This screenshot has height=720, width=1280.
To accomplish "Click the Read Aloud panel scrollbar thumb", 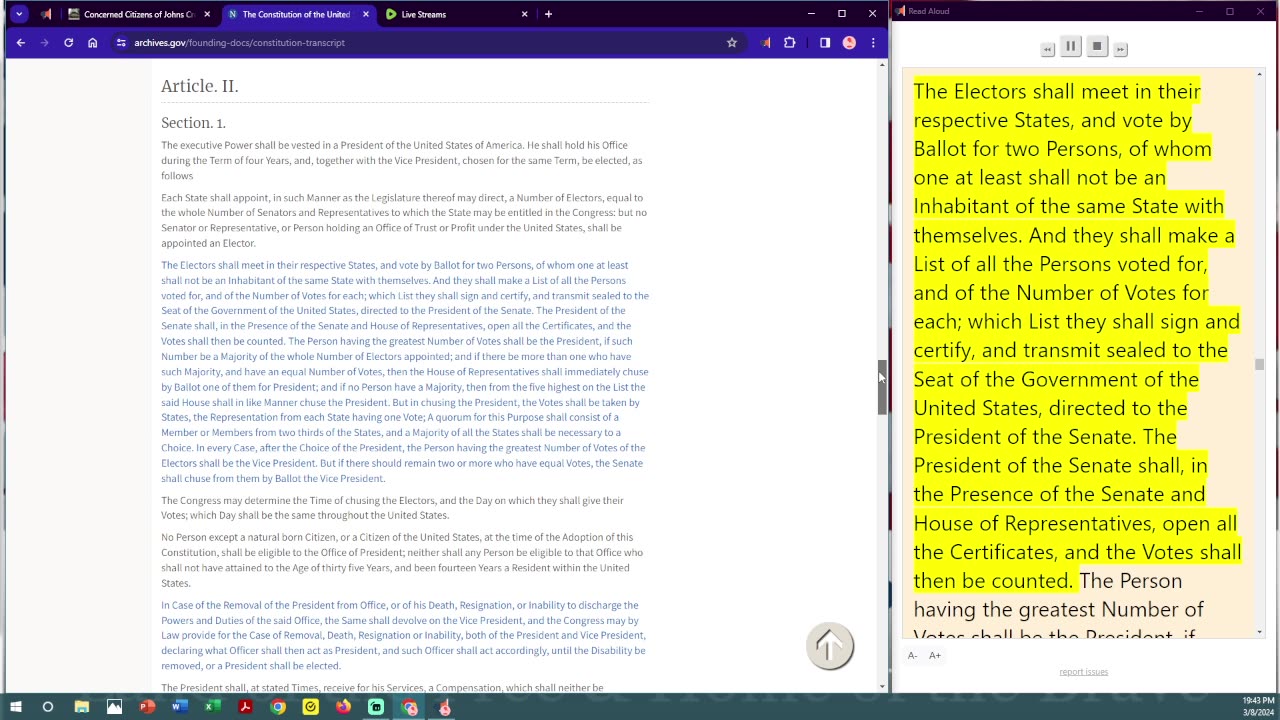I will [x=1259, y=365].
